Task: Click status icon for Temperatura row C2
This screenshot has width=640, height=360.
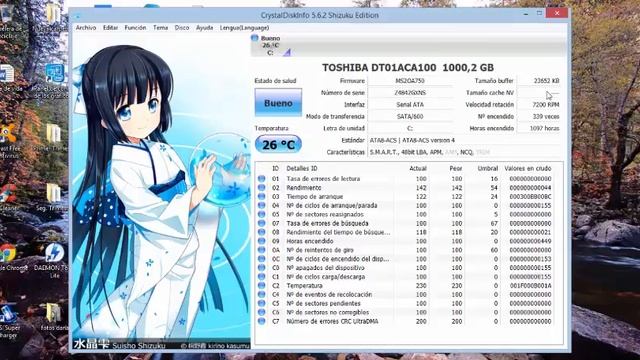Action: (262, 286)
